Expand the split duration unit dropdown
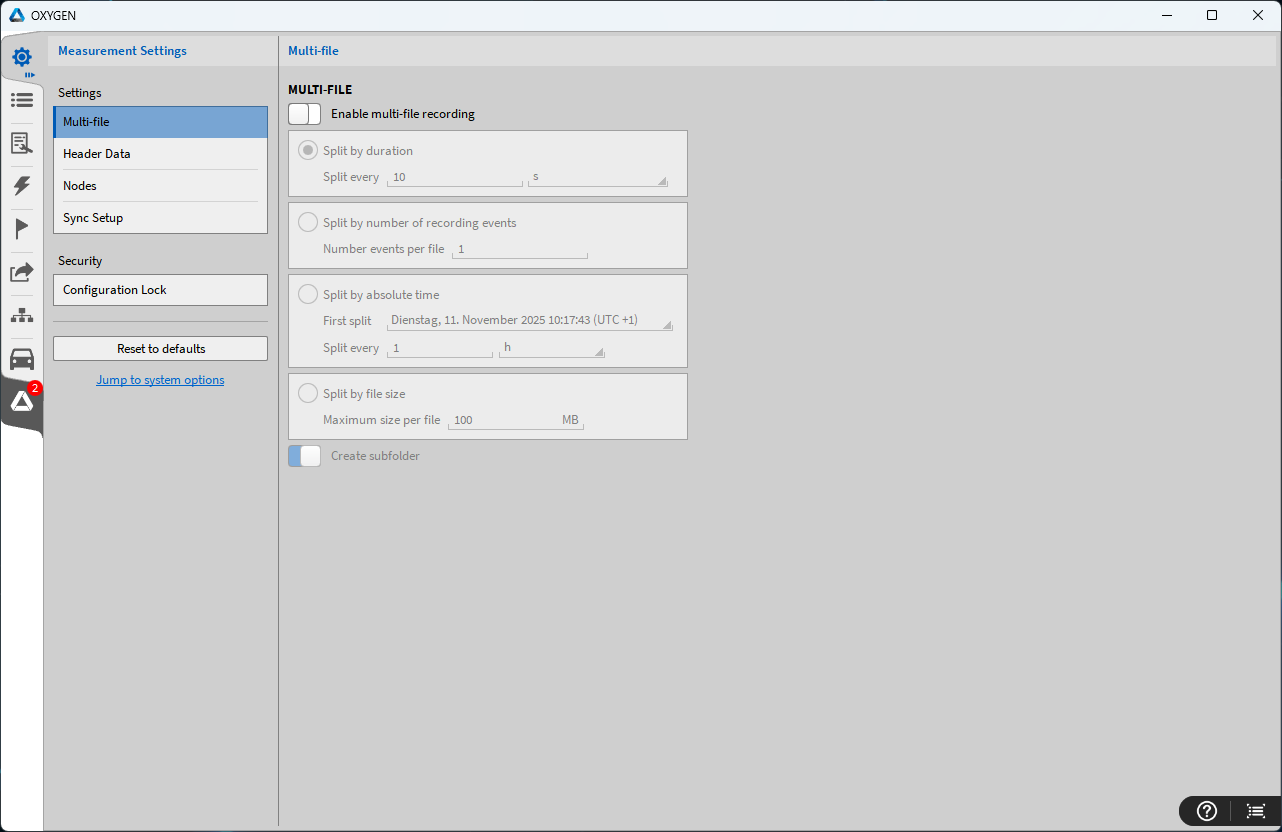The image size is (1282, 832). pyautogui.click(x=598, y=177)
